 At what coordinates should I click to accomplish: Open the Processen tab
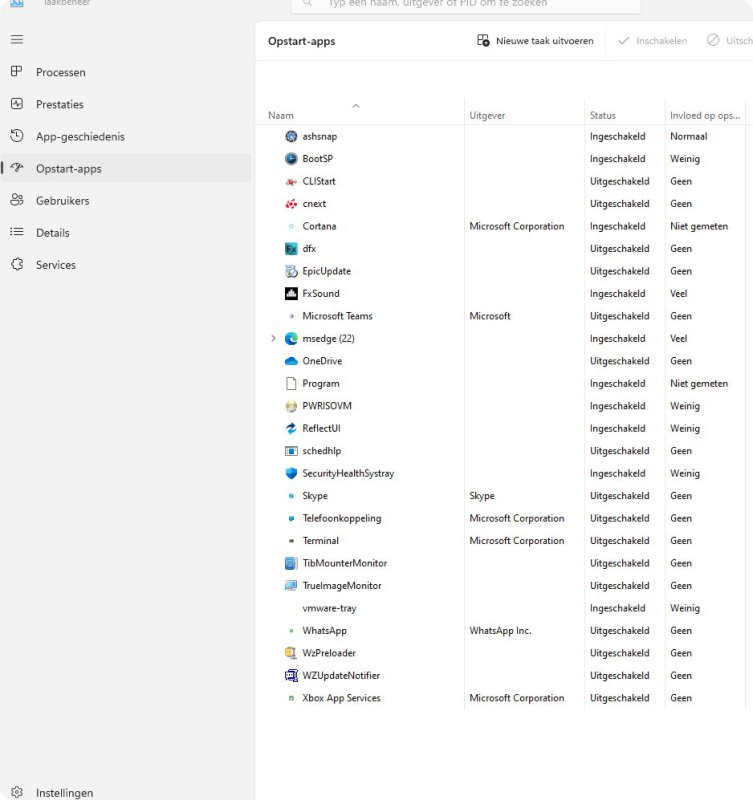(x=60, y=72)
